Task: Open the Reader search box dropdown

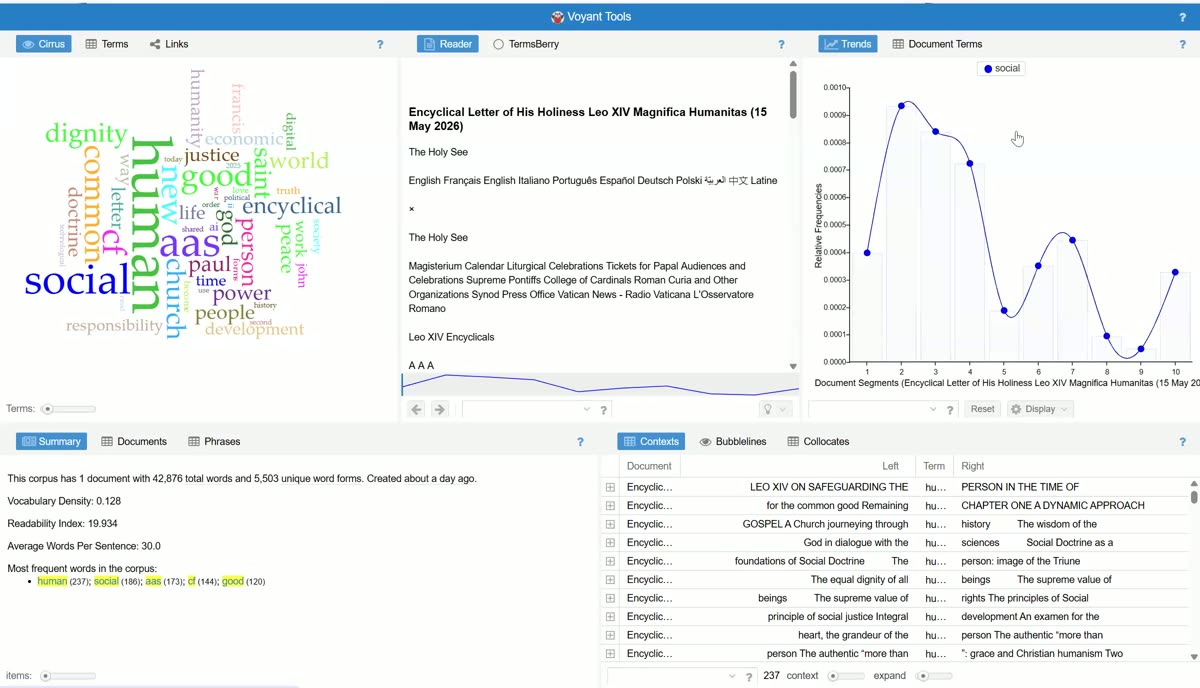Action: pyautogui.click(x=587, y=409)
